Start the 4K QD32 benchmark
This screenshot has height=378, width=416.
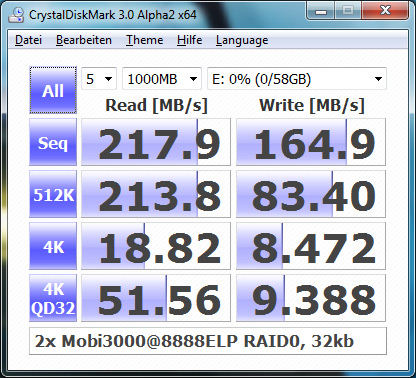[53, 298]
